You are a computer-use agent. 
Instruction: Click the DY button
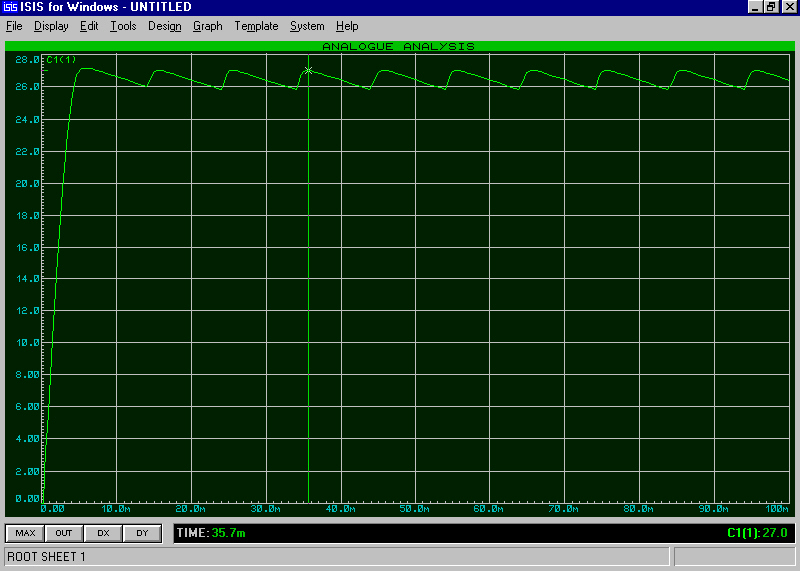pyautogui.click(x=142, y=533)
